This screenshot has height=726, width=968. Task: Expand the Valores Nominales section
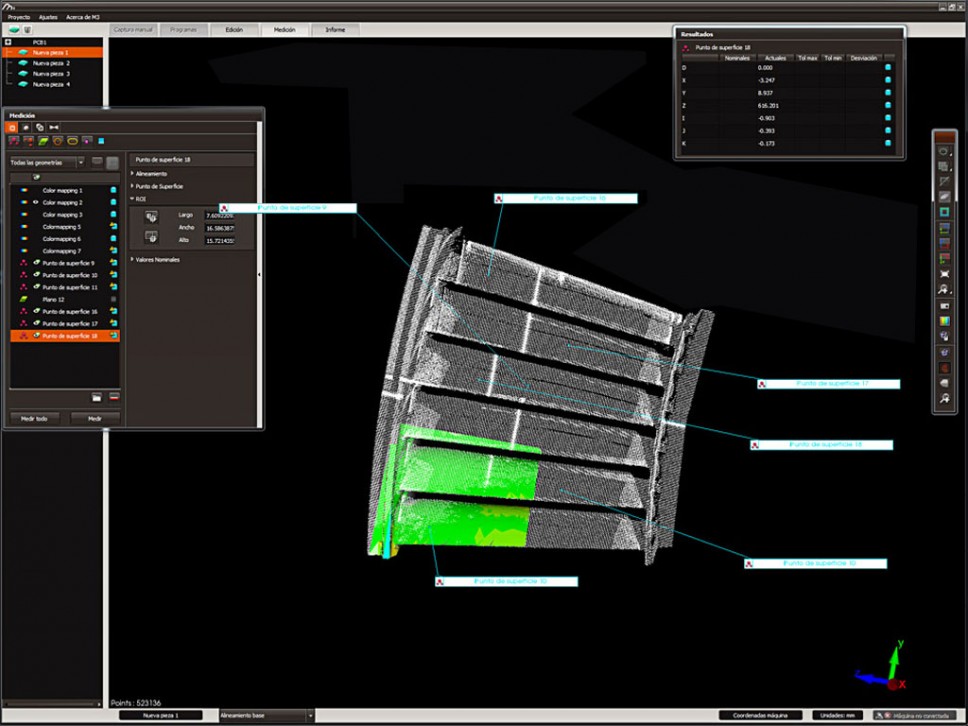132,259
